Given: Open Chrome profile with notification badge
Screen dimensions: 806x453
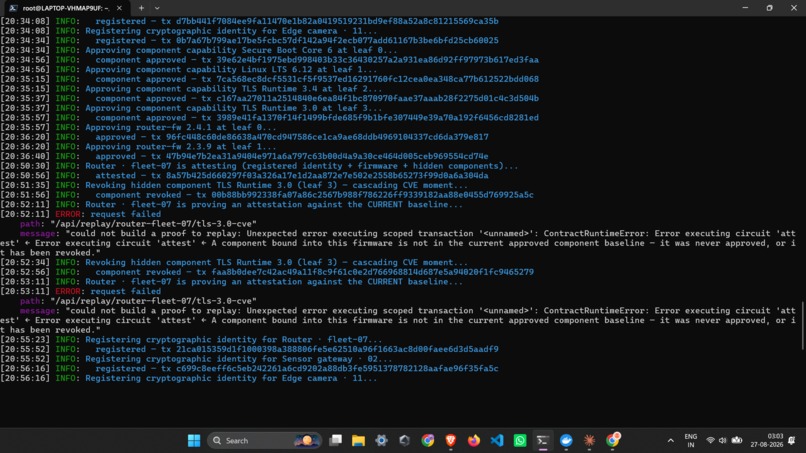Looking at the screenshot, I should pyautogui.click(x=612, y=440).
